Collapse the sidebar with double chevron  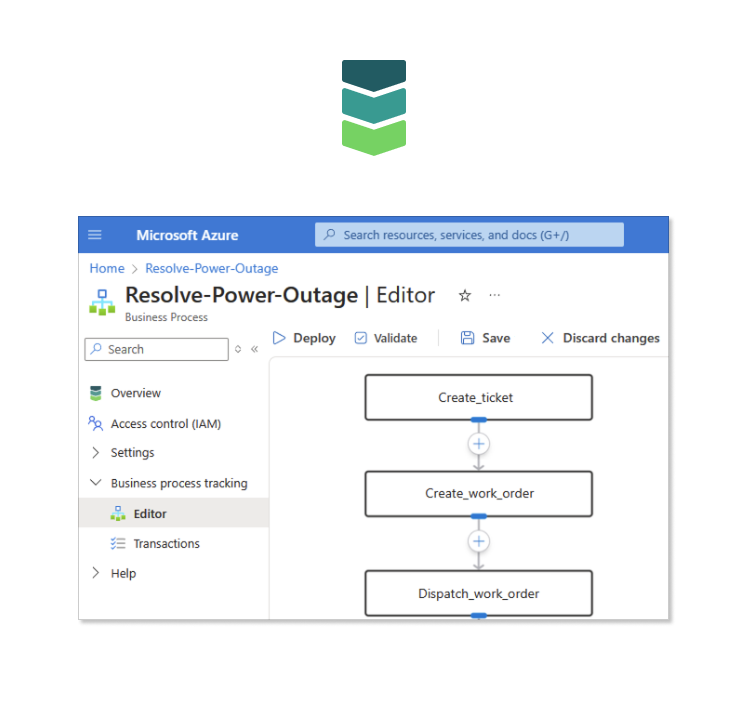(255, 349)
